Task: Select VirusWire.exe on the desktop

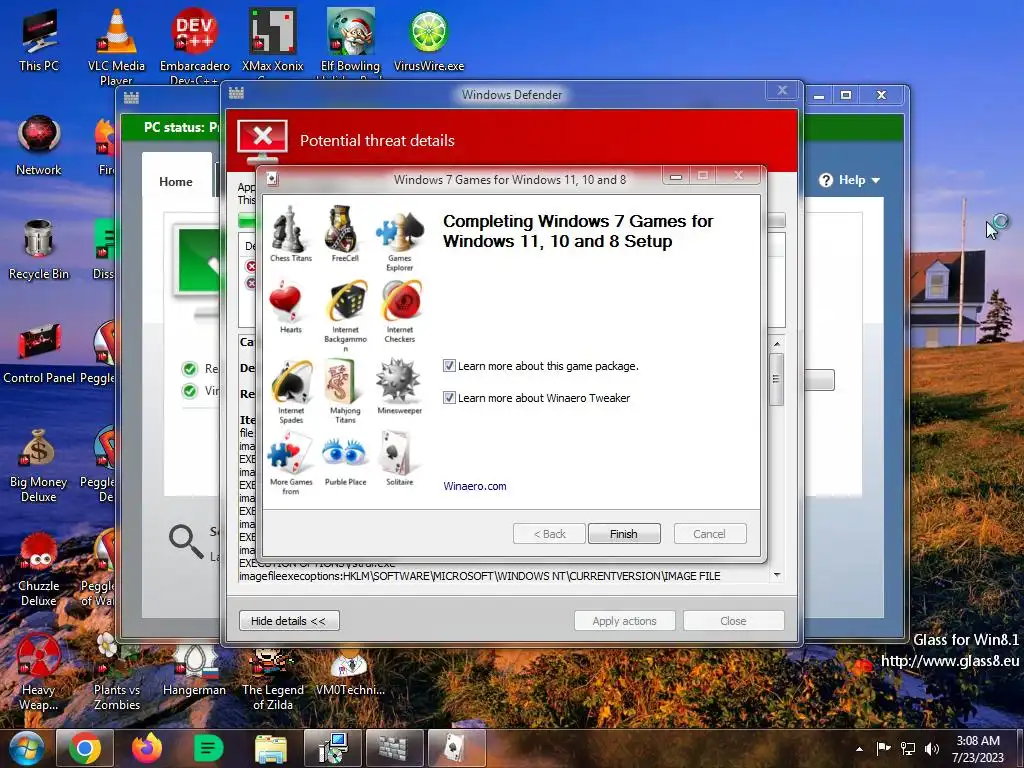Action: click(429, 40)
